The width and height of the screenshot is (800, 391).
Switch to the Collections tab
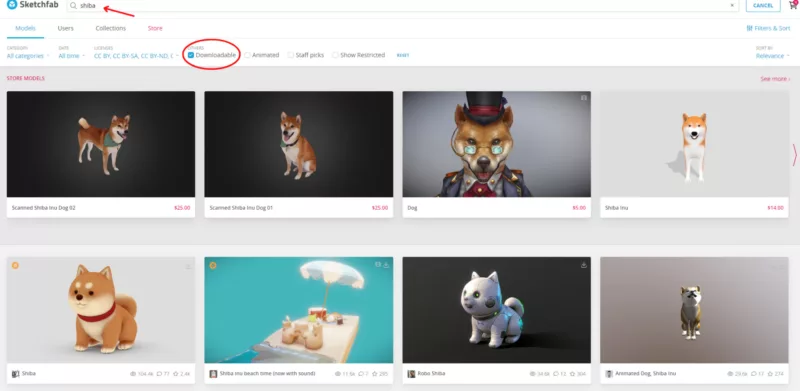point(111,28)
